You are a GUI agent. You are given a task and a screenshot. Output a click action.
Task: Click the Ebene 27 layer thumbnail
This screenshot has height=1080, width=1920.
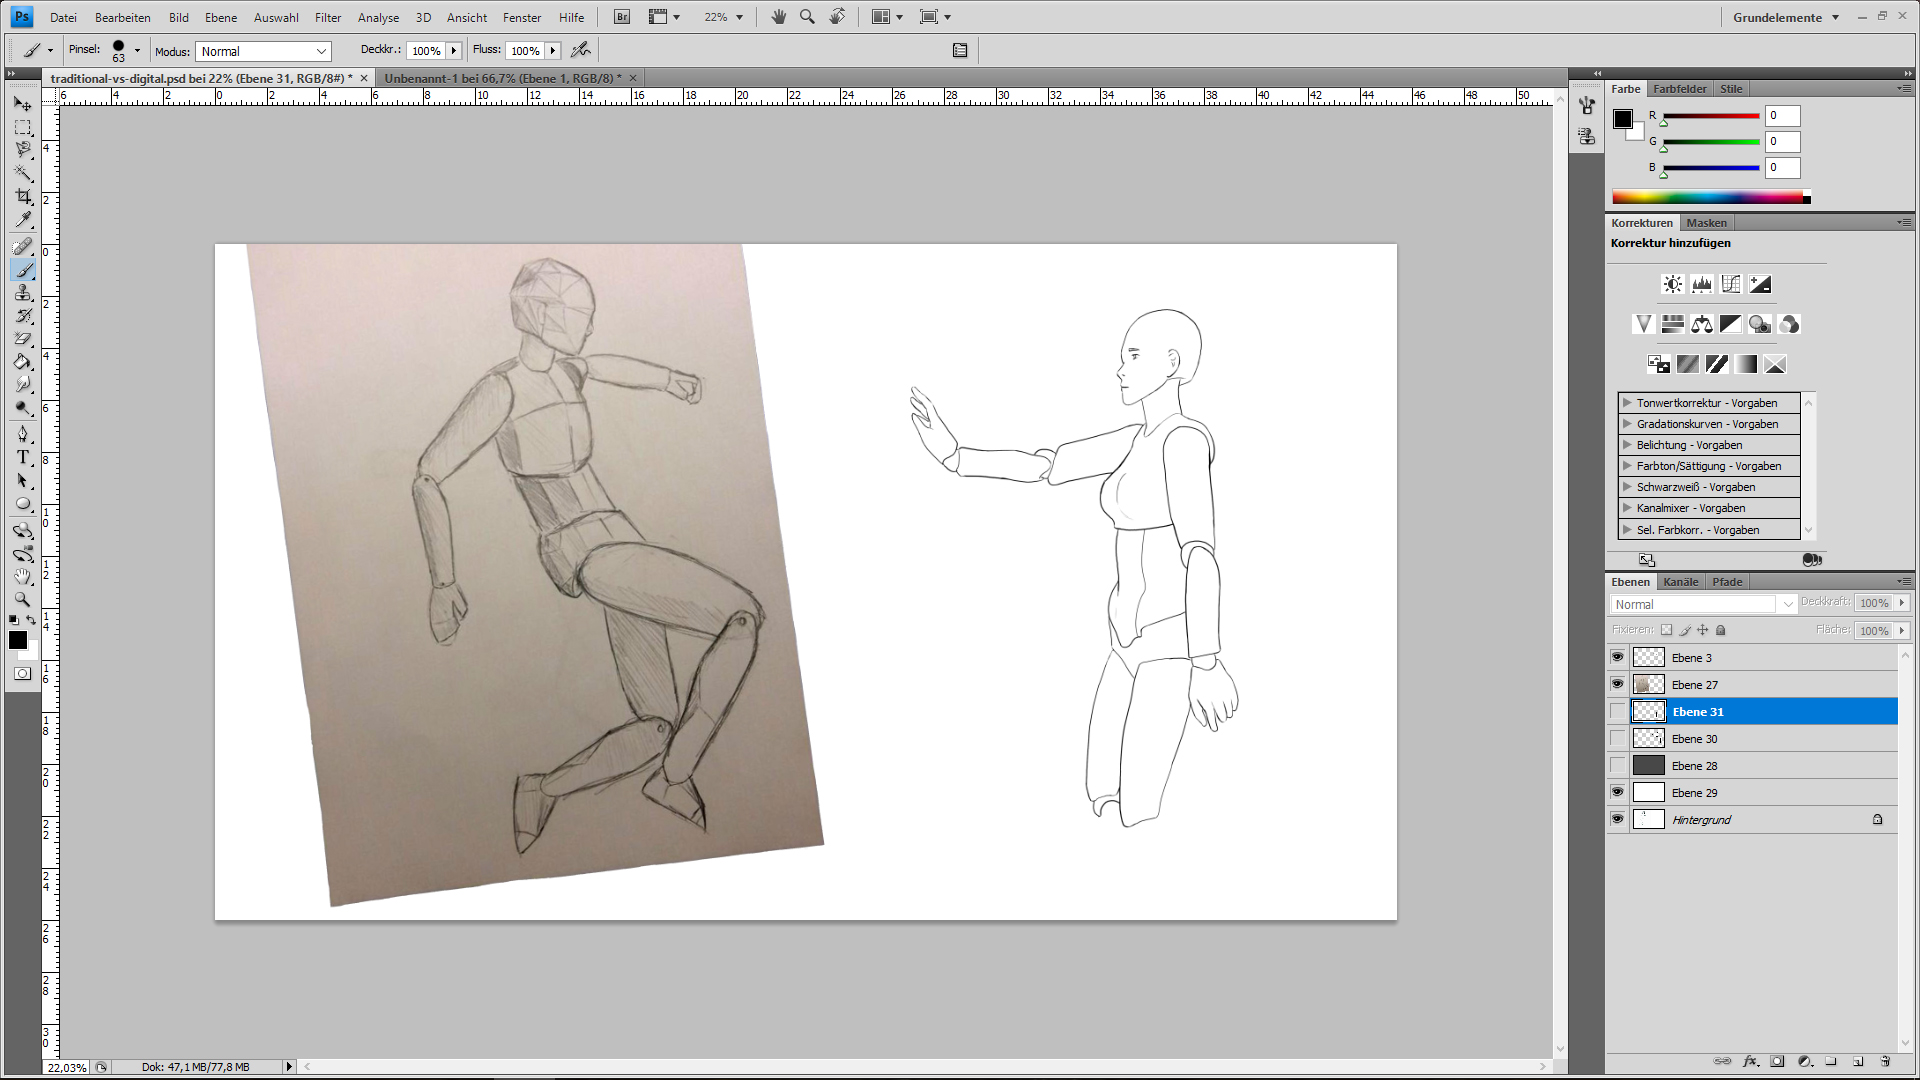click(x=1648, y=684)
